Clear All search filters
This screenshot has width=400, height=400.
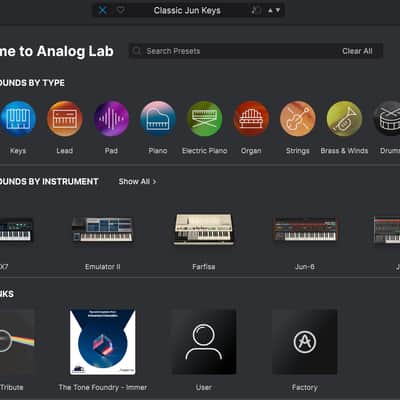coord(357,51)
